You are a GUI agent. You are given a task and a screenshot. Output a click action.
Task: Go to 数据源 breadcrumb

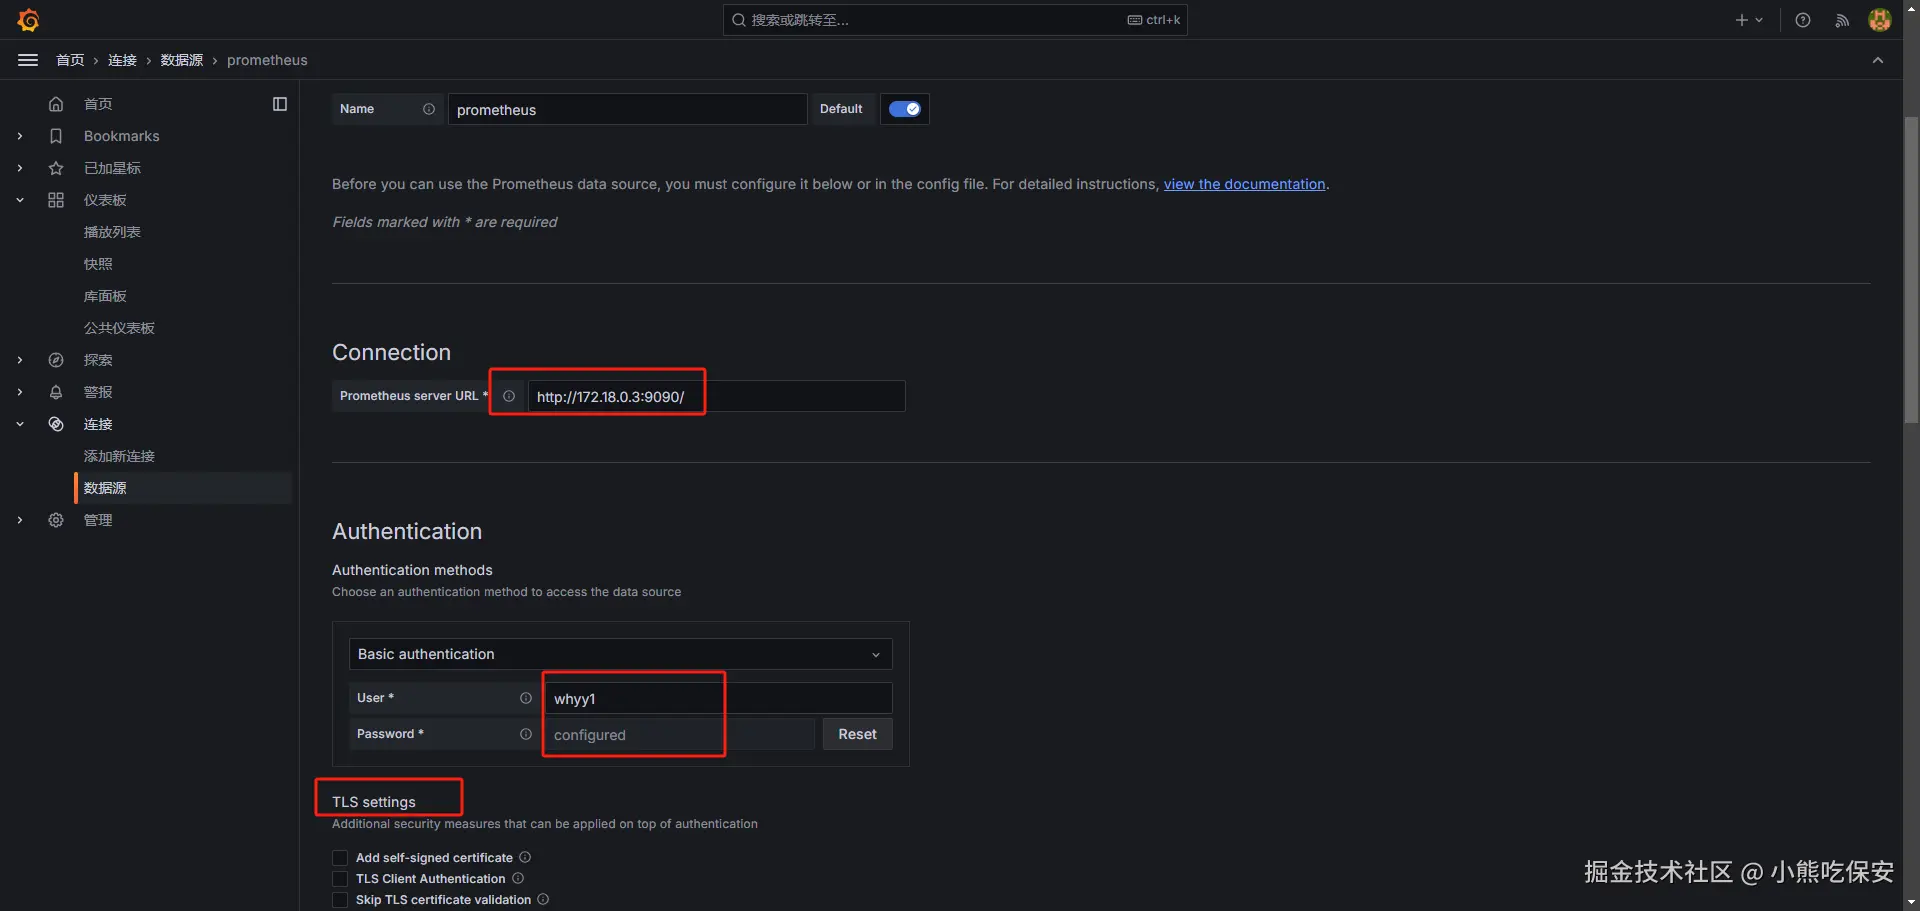click(182, 60)
